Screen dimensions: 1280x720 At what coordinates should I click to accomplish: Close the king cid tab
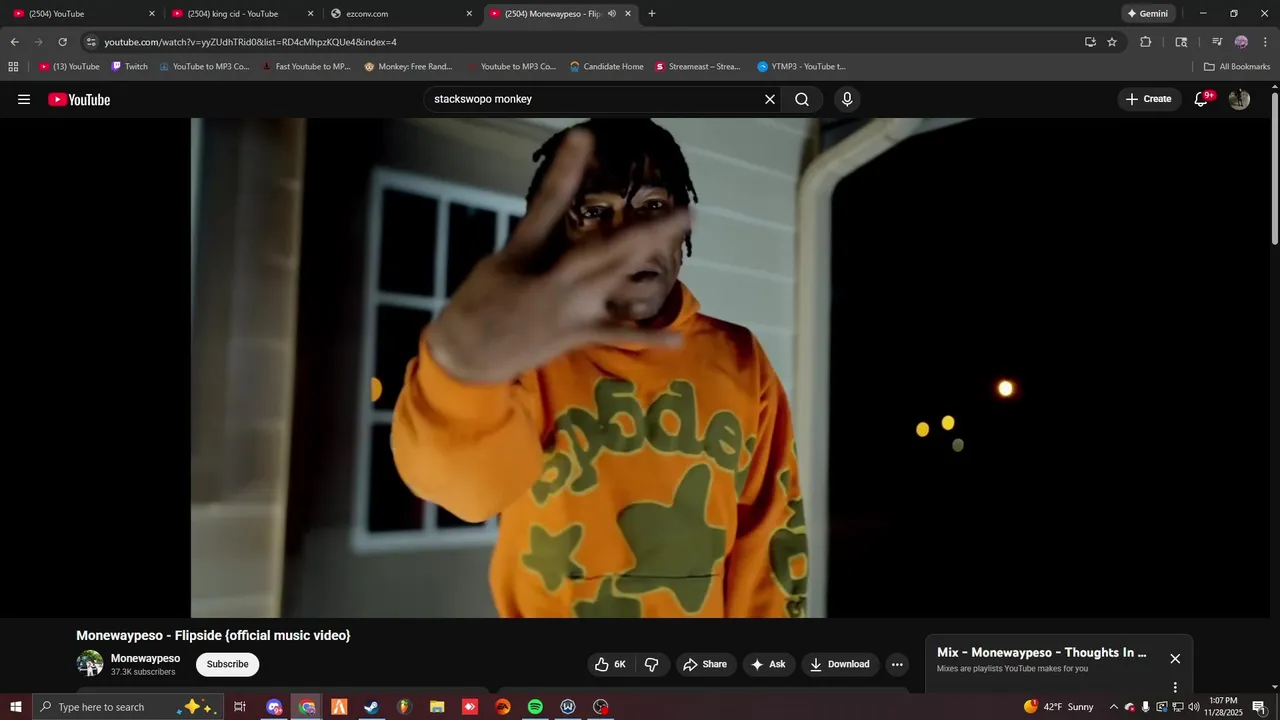pos(311,14)
